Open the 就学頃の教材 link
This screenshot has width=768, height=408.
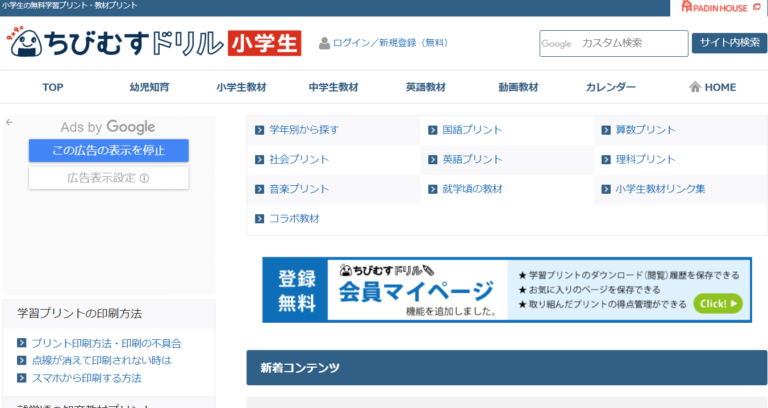click(472, 189)
